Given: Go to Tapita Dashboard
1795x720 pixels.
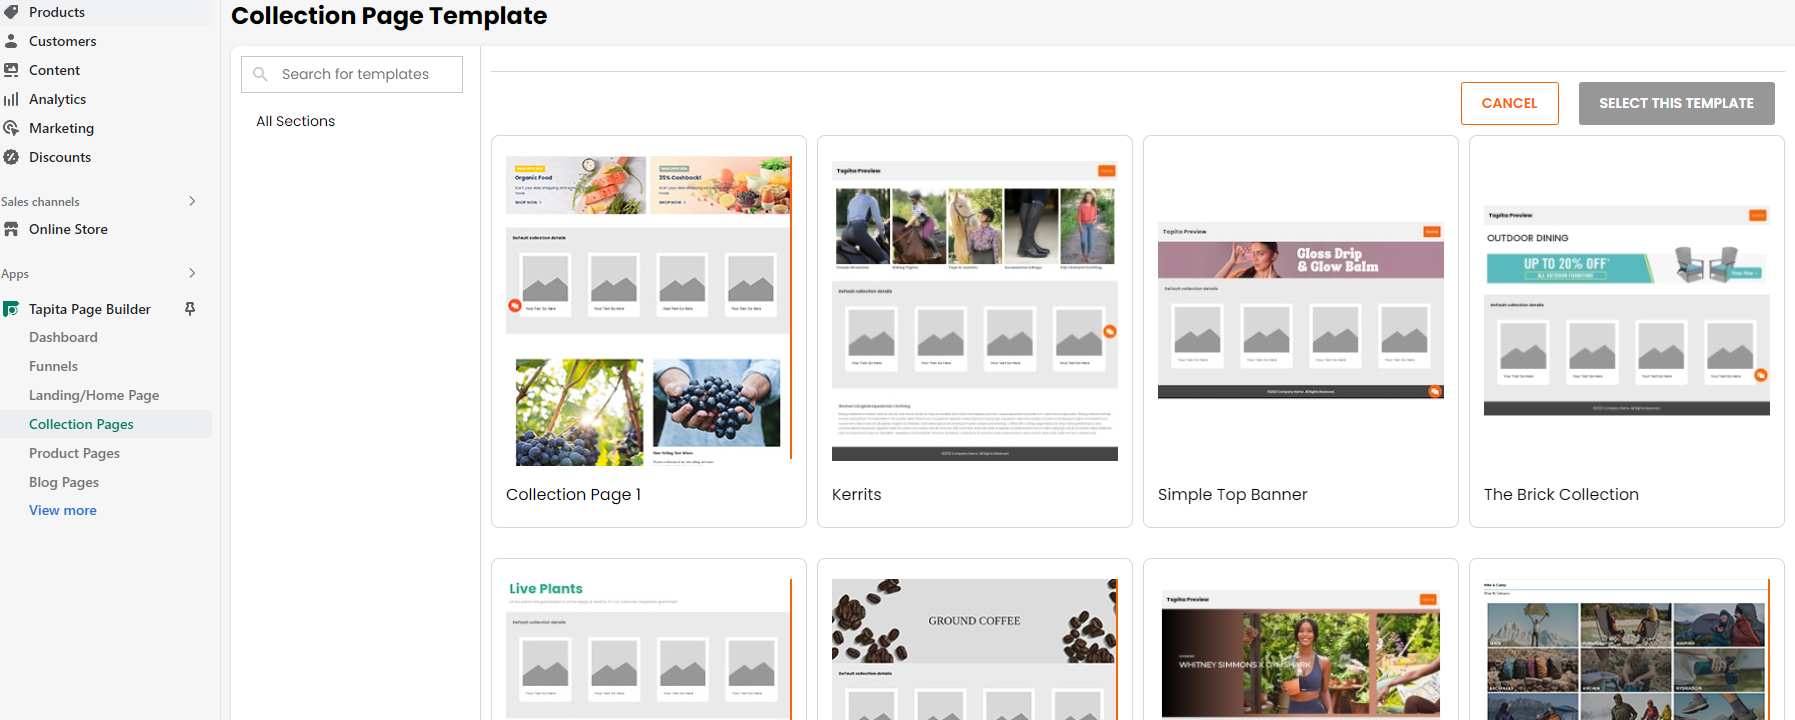Looking at the screenshot, I should coord(63,337).
